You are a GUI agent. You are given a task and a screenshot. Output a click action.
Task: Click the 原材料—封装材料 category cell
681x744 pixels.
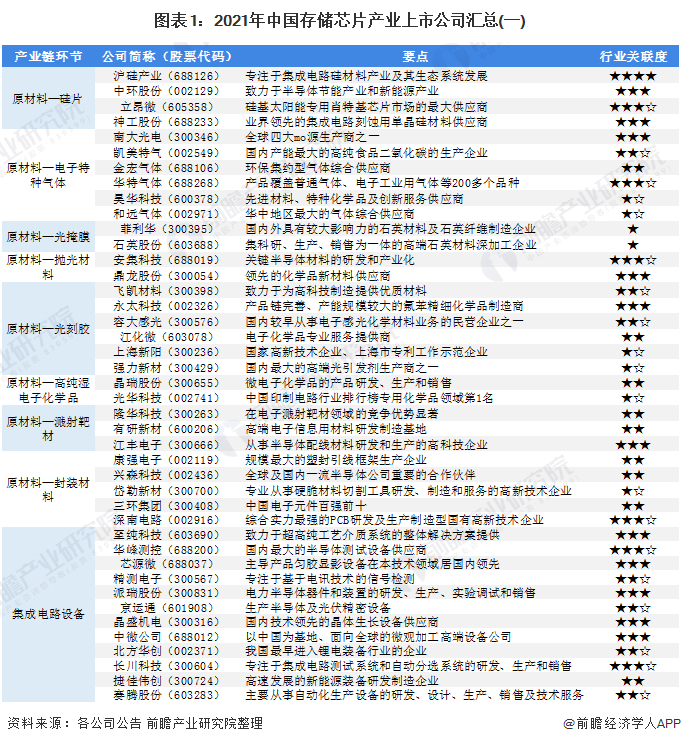click(48, 490)
